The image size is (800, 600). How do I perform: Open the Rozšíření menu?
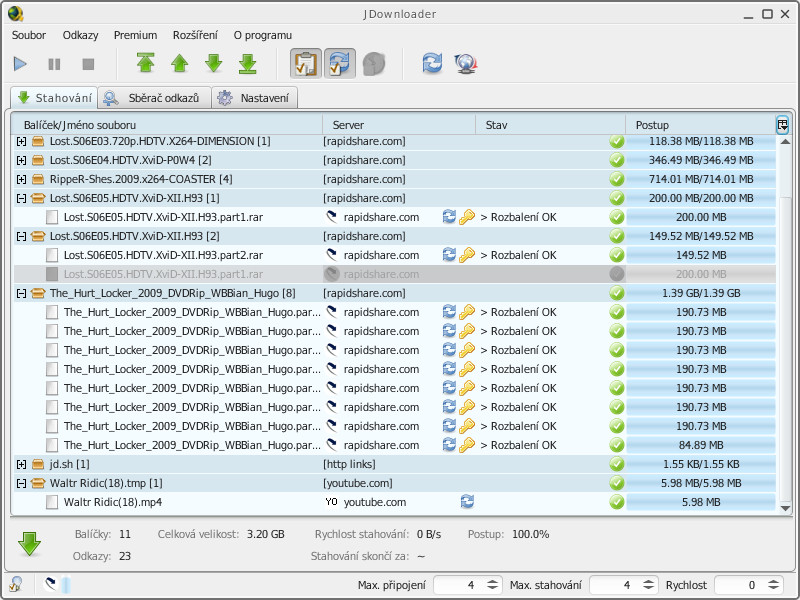(x=195, y=35)
